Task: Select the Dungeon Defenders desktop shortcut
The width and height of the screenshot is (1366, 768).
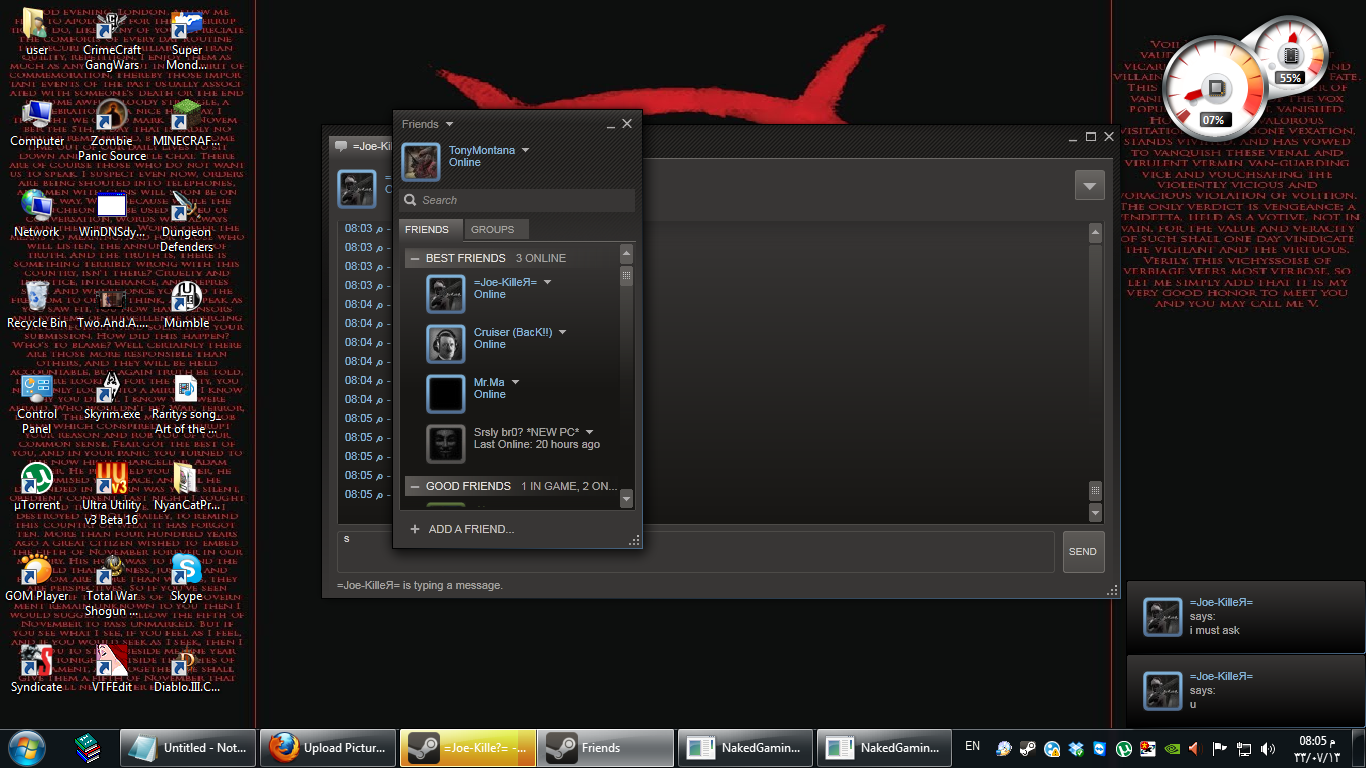Action: click(x=187, y=222)
